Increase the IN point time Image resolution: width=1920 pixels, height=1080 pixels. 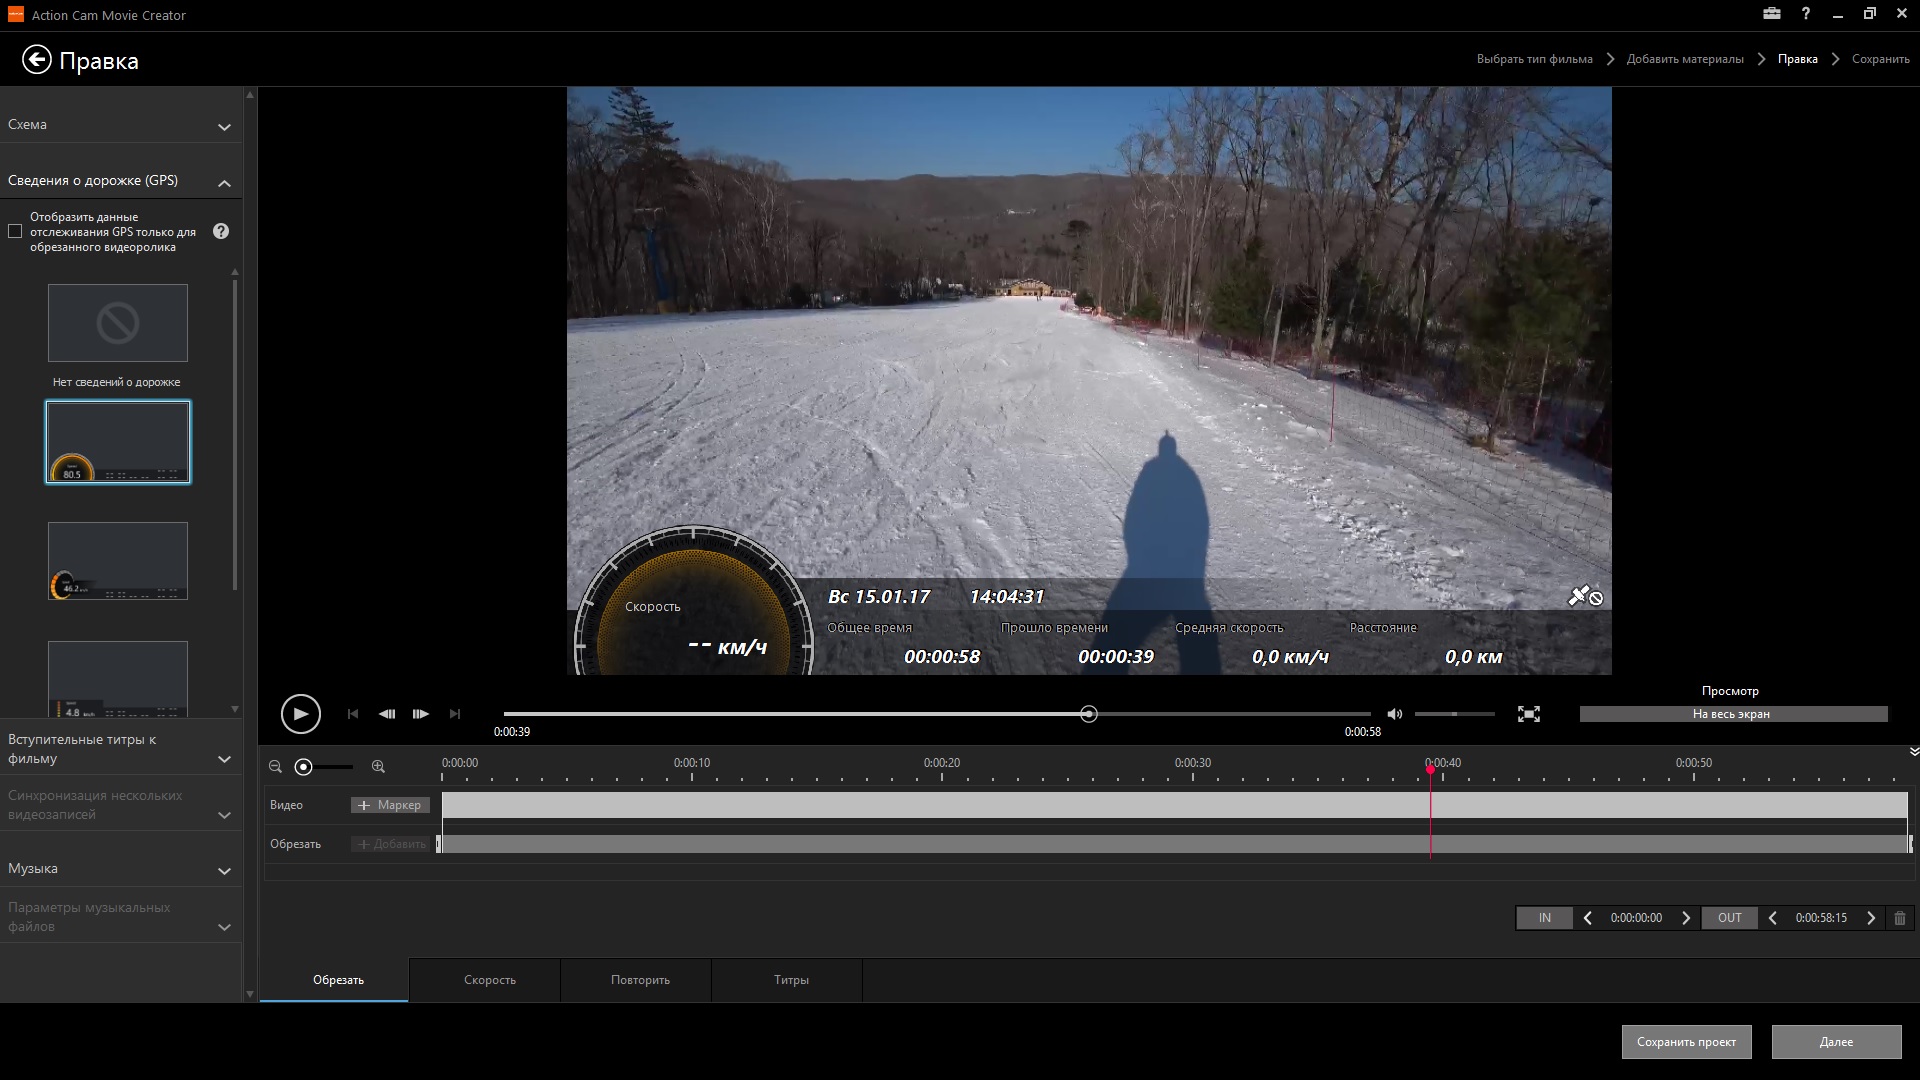[x=1686, y=918]
